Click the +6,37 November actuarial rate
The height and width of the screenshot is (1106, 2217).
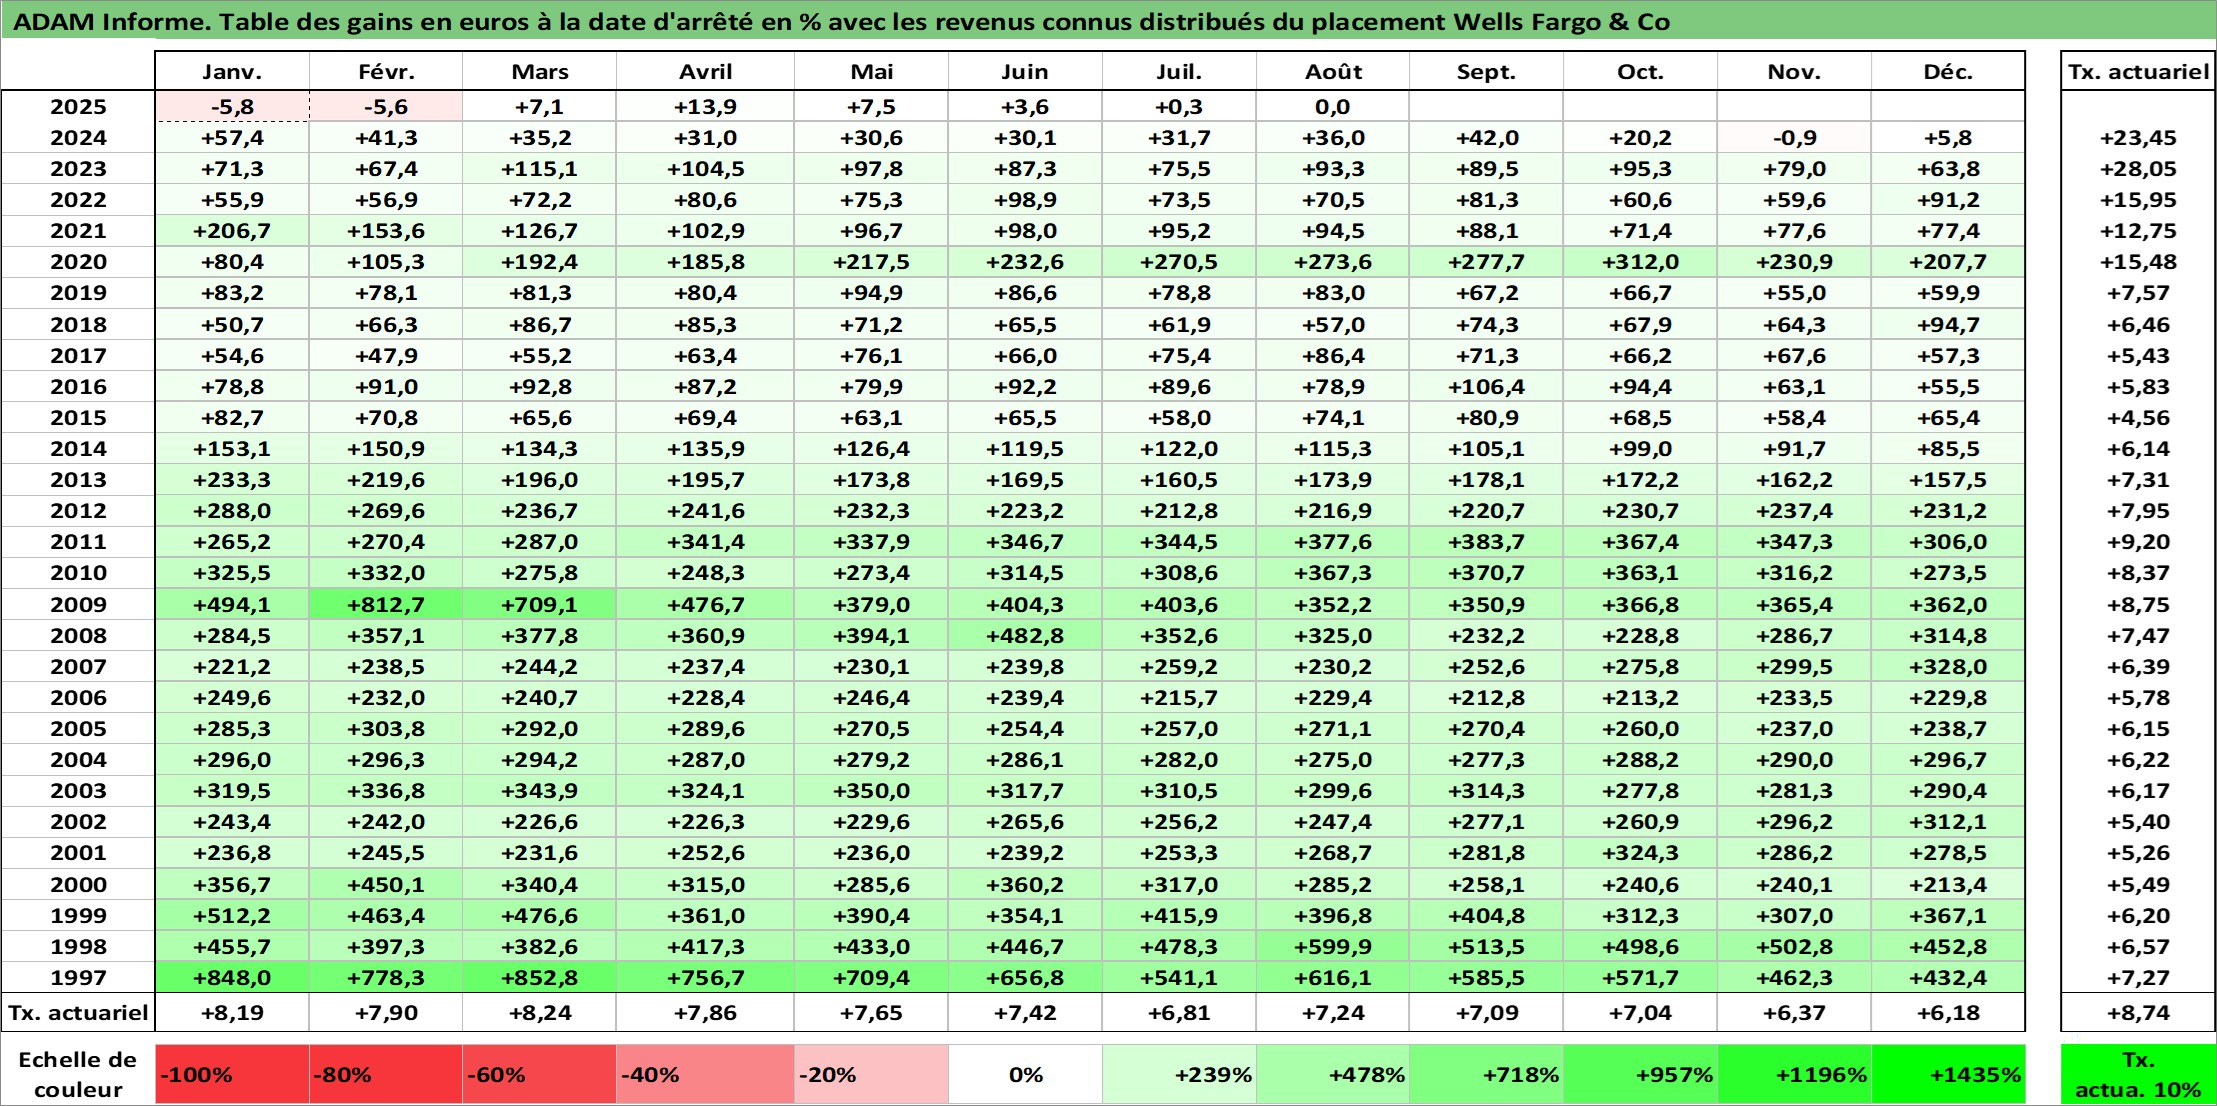1794,1012
